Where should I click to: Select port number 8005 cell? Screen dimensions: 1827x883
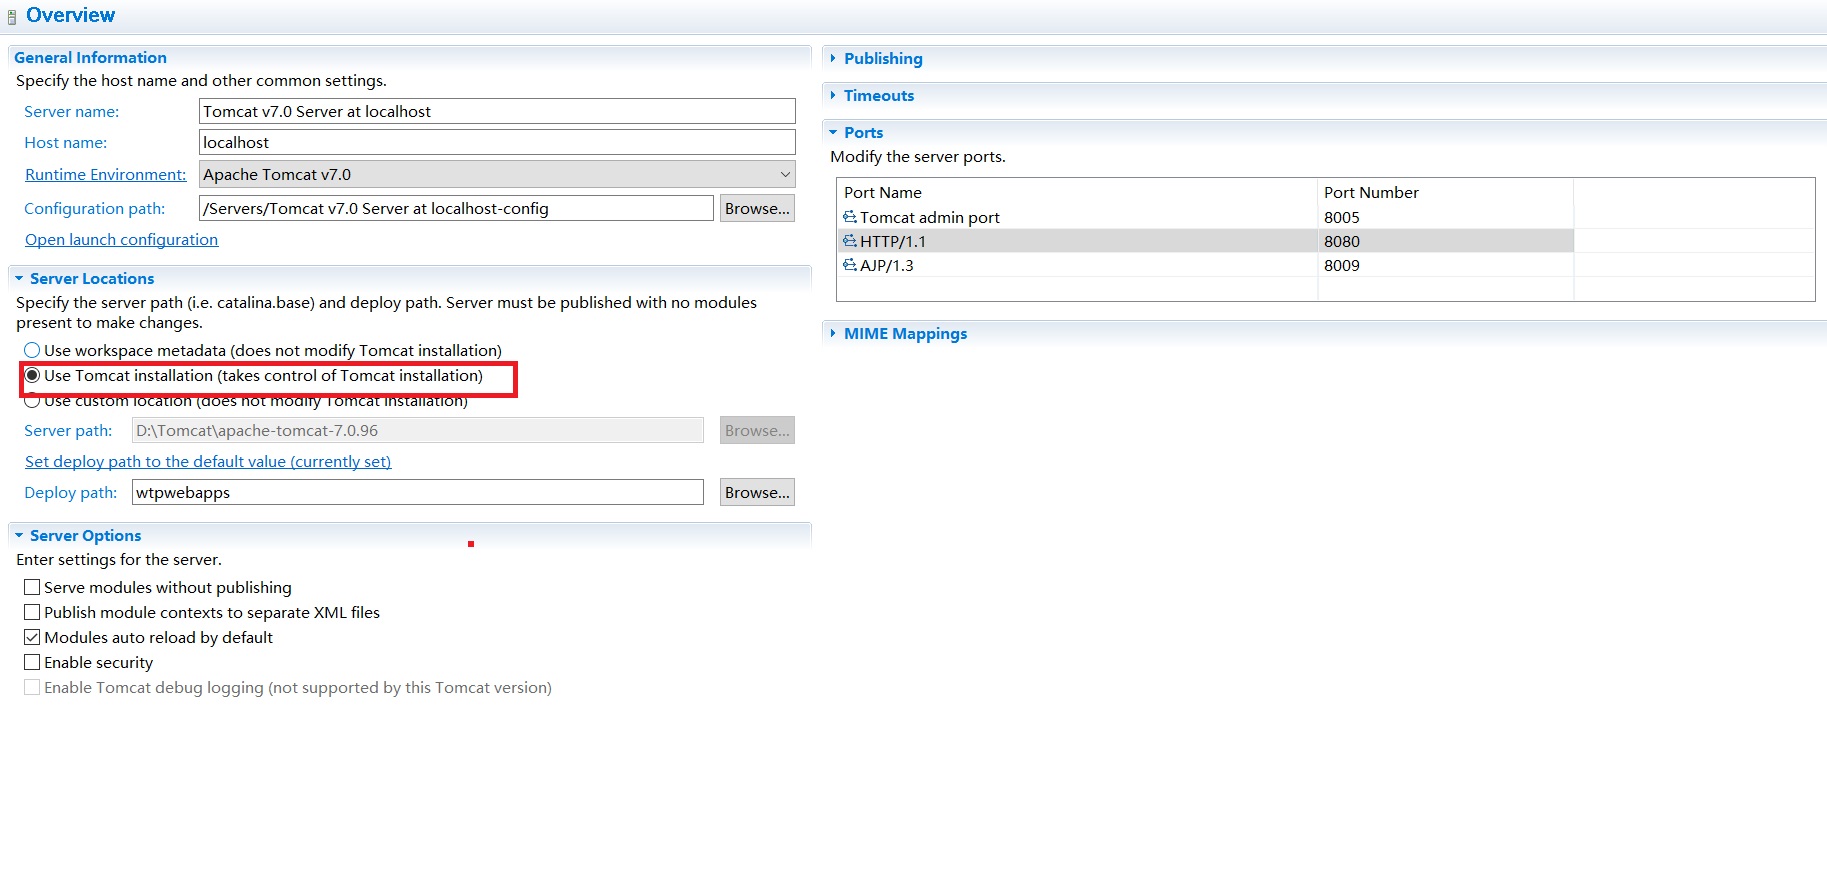coord(1445,217)
